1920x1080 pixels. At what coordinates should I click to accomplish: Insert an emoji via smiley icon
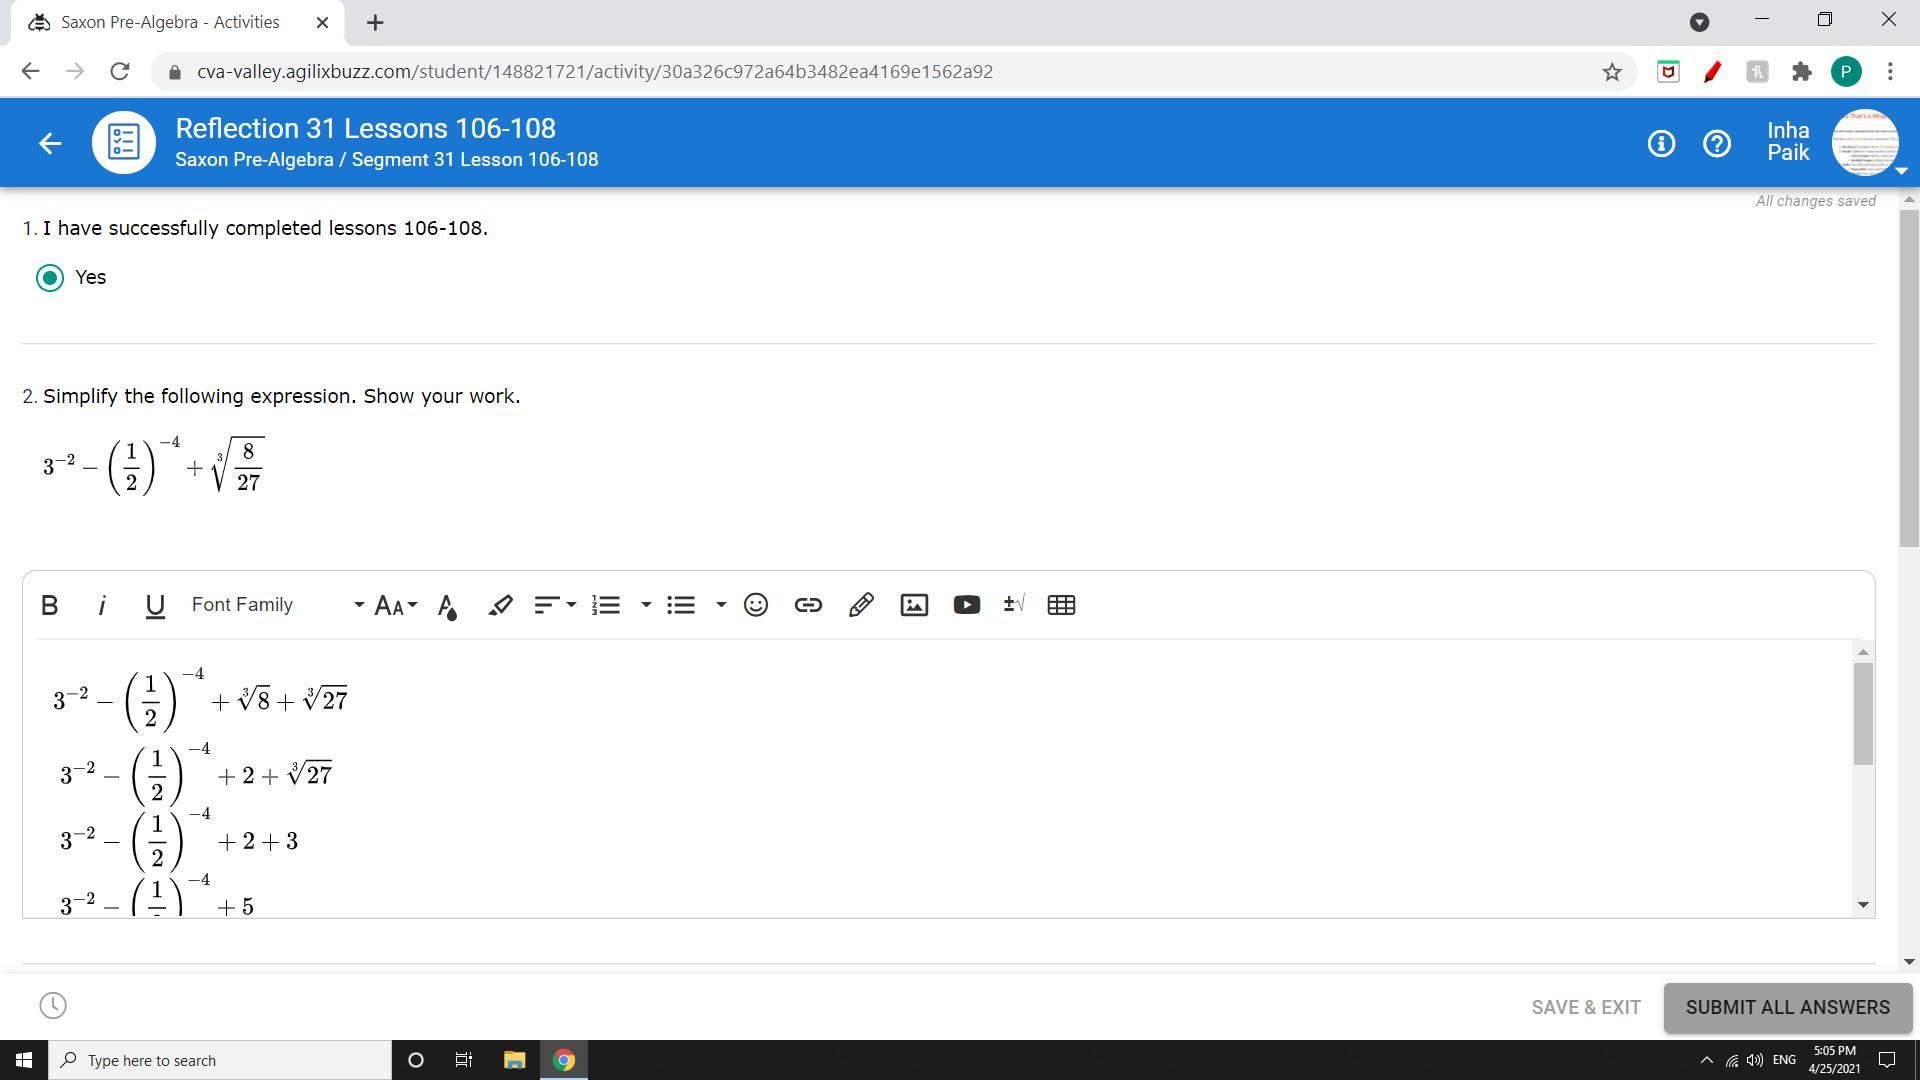(756, 605)
